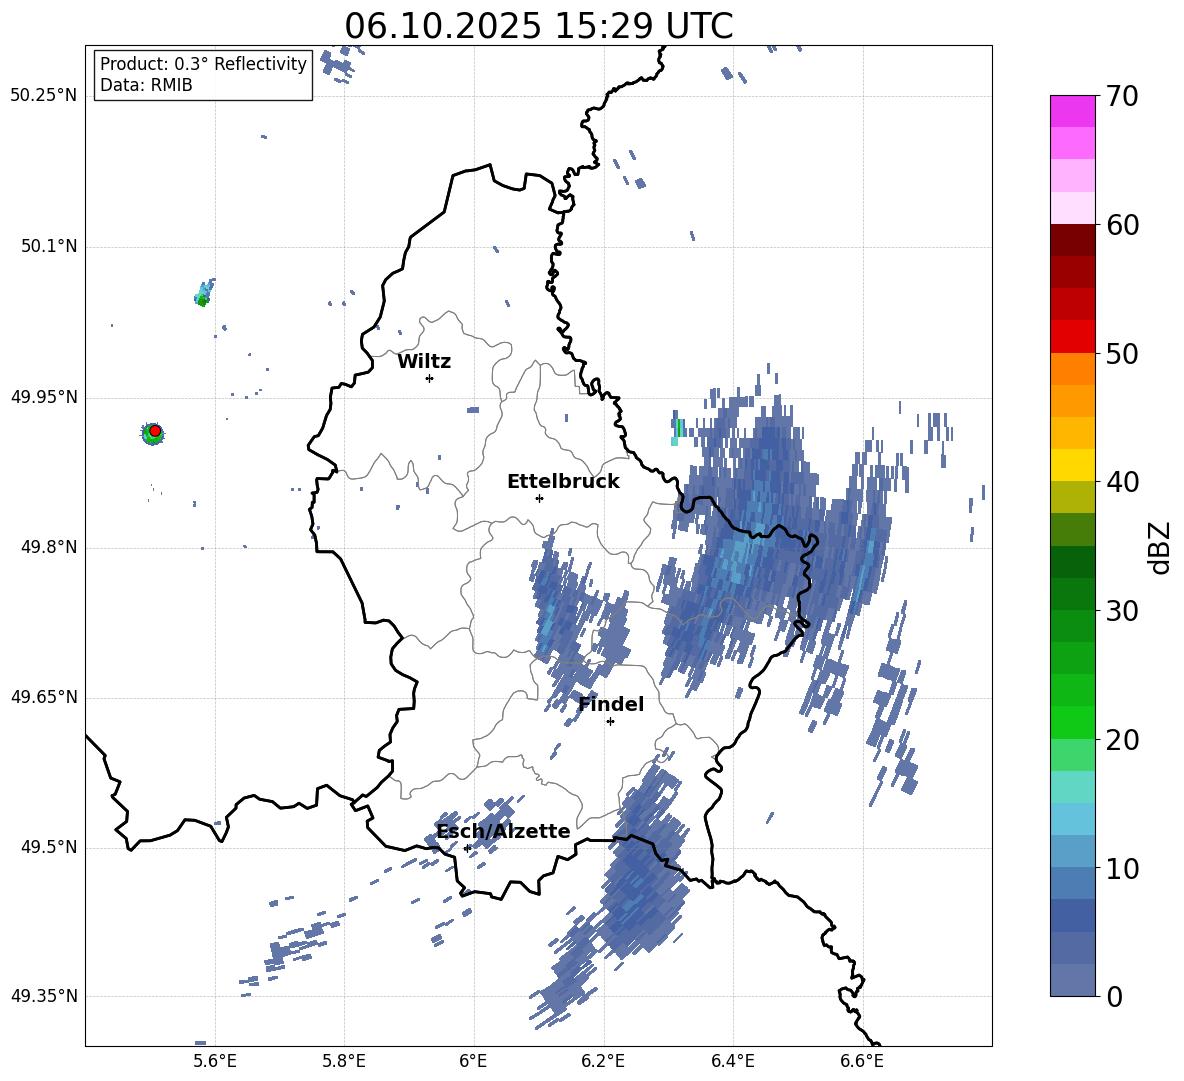Image resolution: width=1184 pixels, height=1081 pixels.
Task: Click the dBZ colorbar axis label
Action: pyautogui.click(x=1160, y=548)
